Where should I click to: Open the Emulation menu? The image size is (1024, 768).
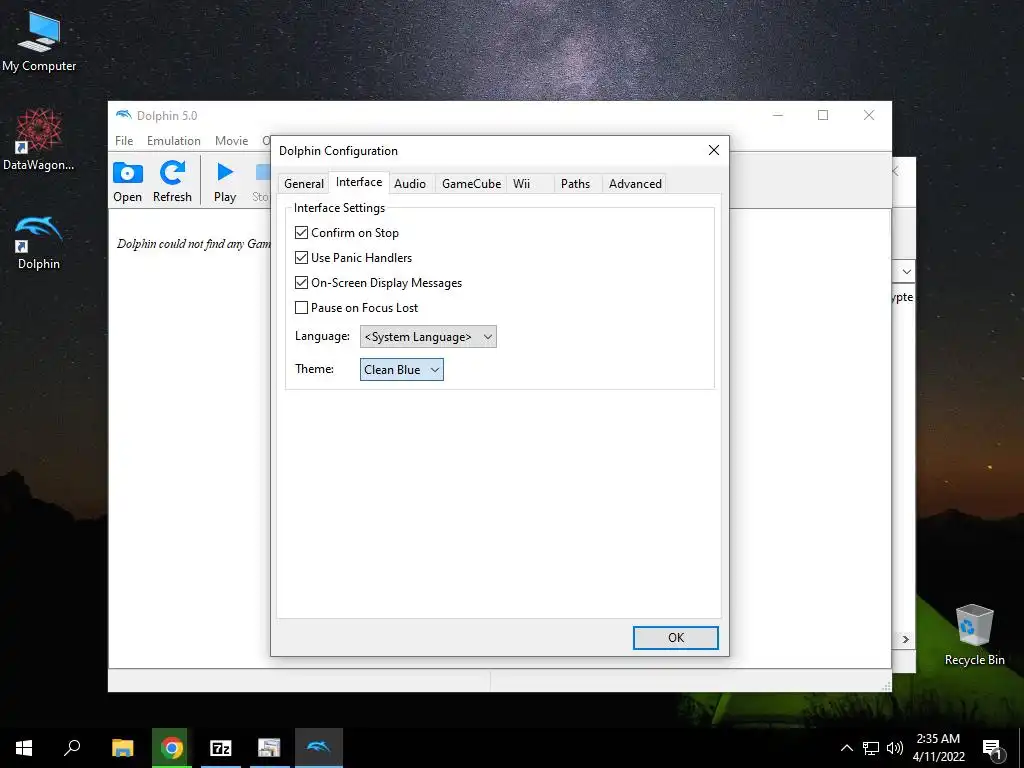[x=174, y=140]
